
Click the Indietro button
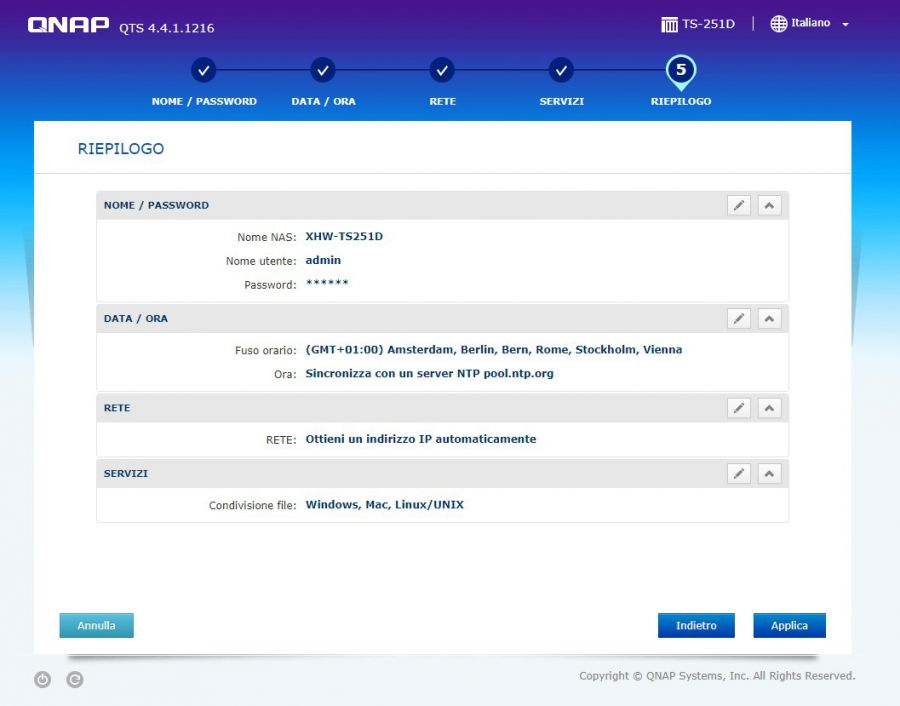[x=696, y=626]
